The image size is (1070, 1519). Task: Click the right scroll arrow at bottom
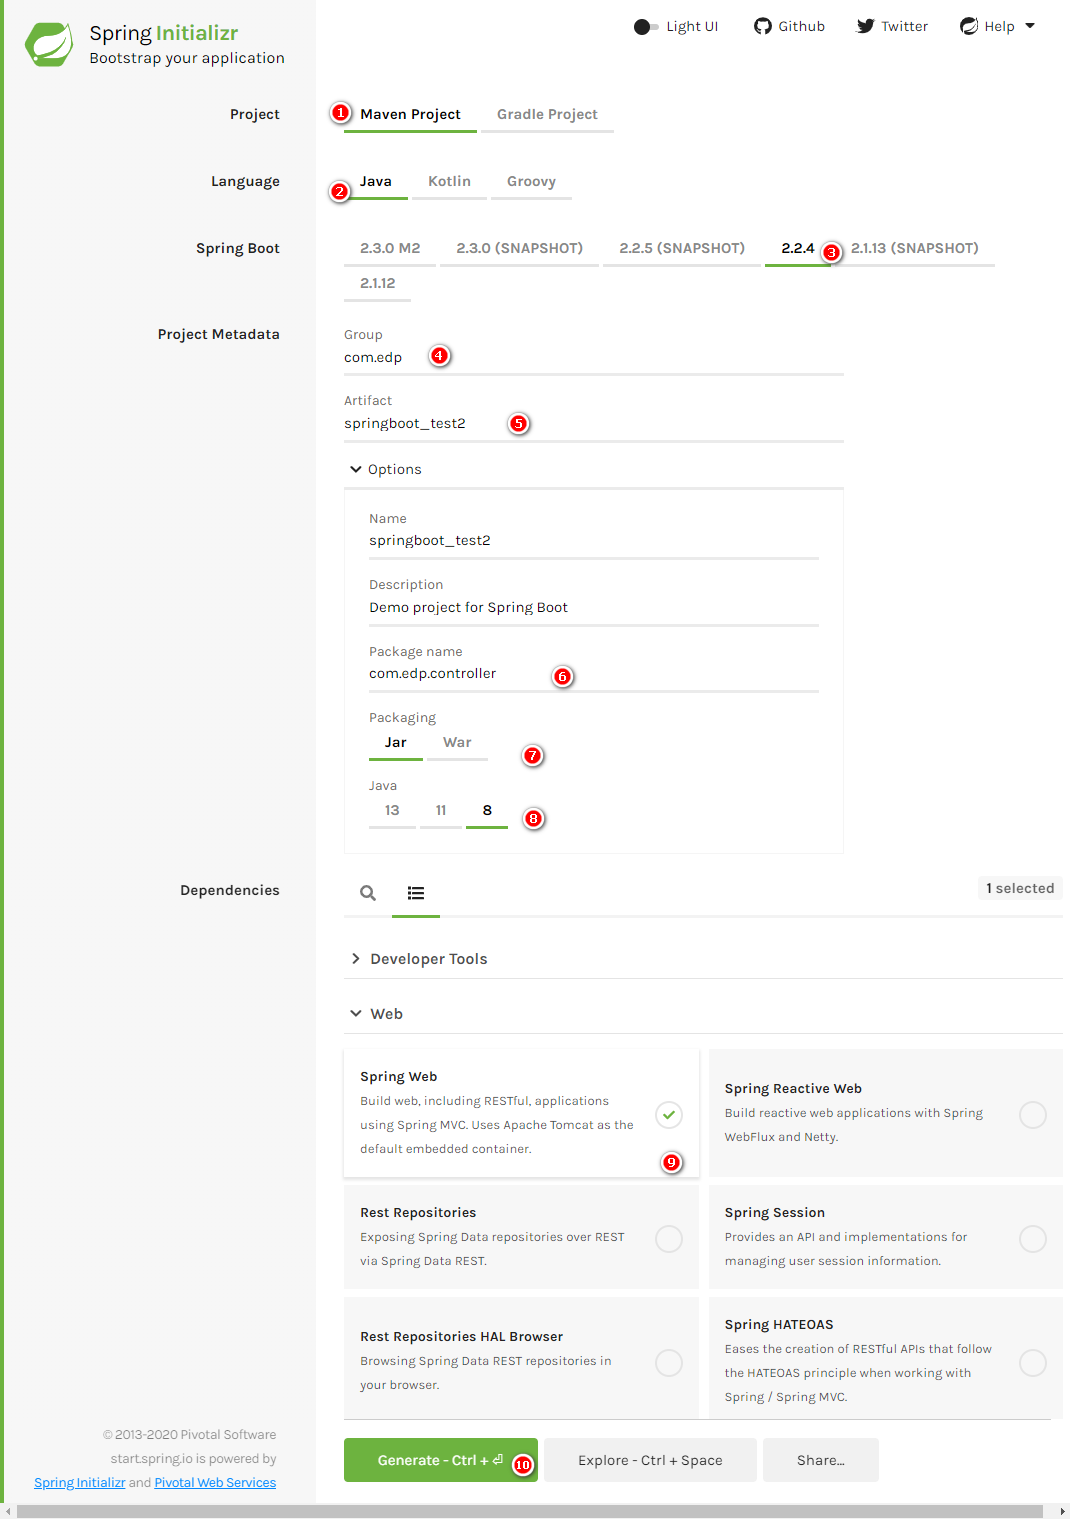point(1062,1511)
